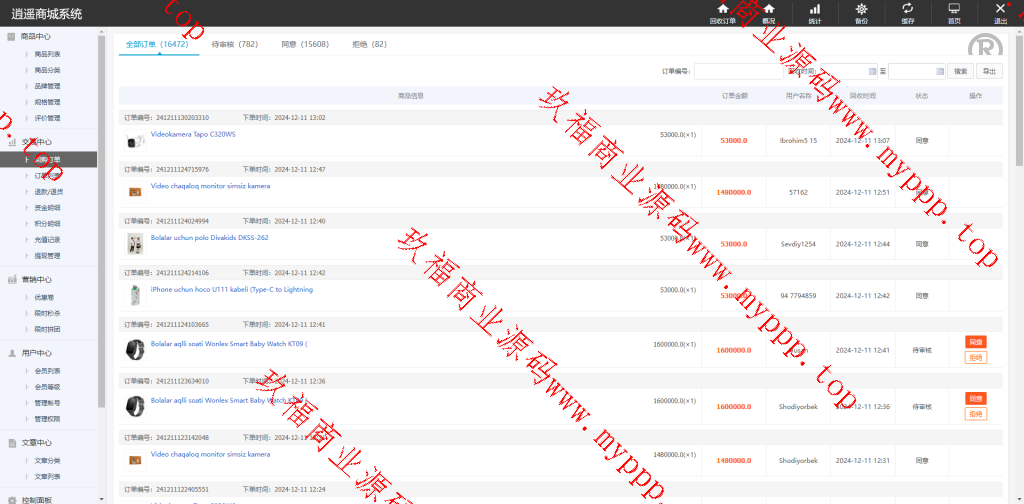Image resolution: width=1024 pixels, height=504 pixels.
Task: Collapse the 商品中心 sidebar section
Action: pos(36,36)
